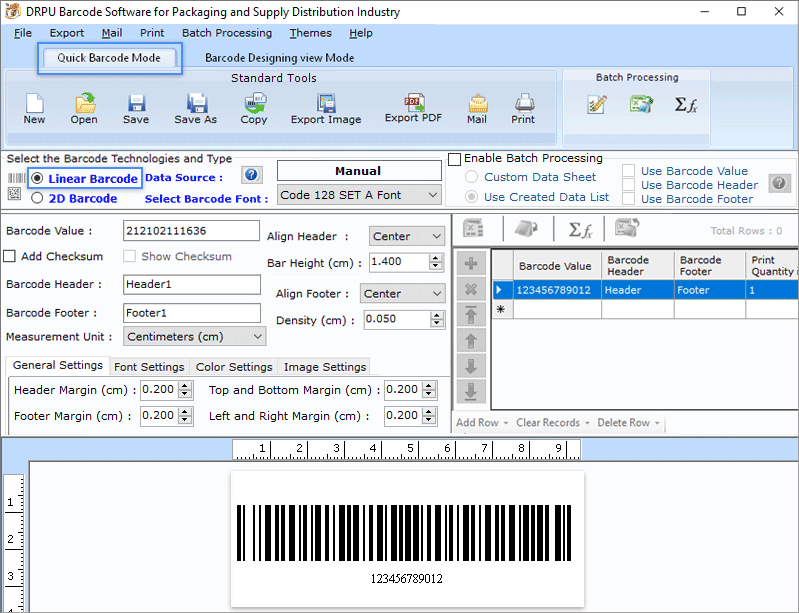This screenshot has height=613, width=799.
Task: Click the plus add row icon
Action: [471, 264]
